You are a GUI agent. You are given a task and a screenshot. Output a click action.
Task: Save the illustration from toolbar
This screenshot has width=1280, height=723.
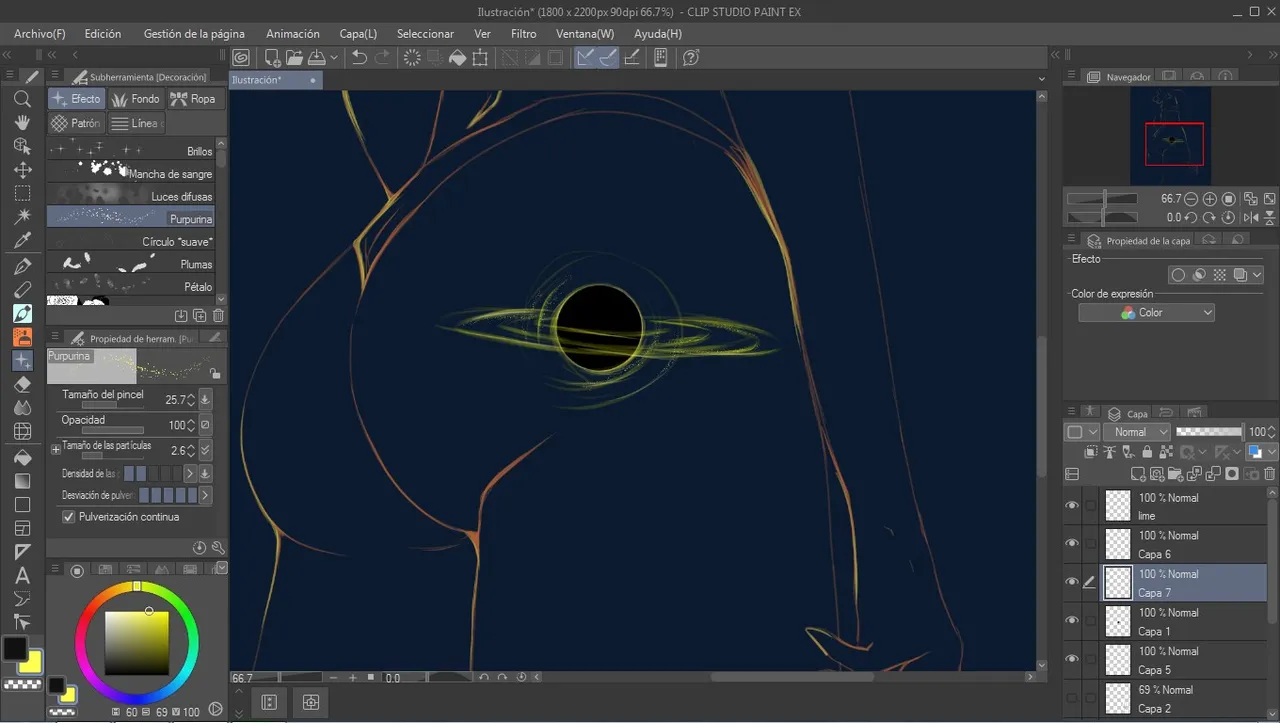click(x=316, y=58)
